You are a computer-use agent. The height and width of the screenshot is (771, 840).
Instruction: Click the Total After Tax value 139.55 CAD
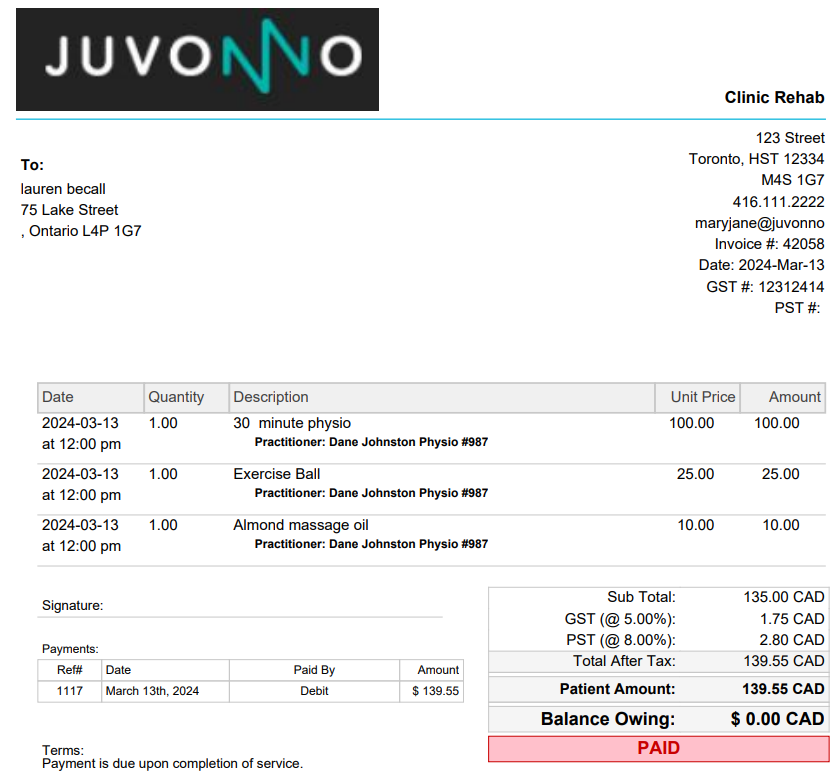[x=783, y=661]
